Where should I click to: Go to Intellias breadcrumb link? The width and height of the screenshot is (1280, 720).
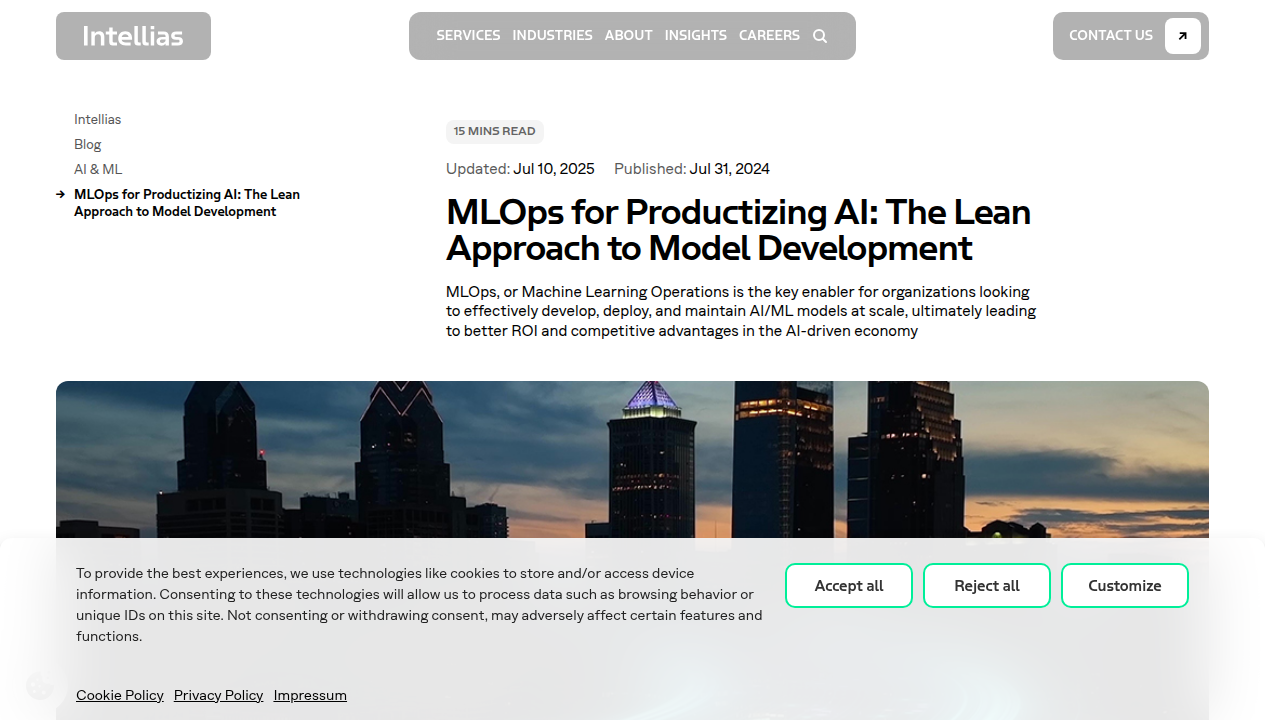coord(97,119)
